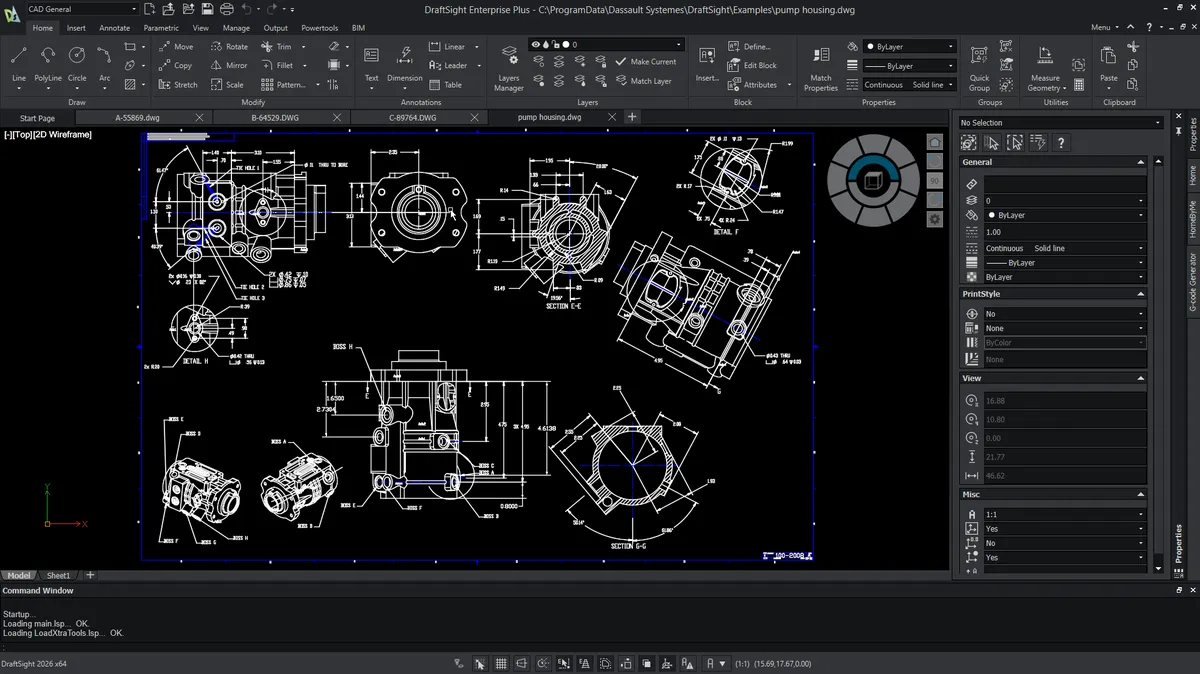Click the Attributes button
Screen dimensions: 1200x674
point(753,85)
